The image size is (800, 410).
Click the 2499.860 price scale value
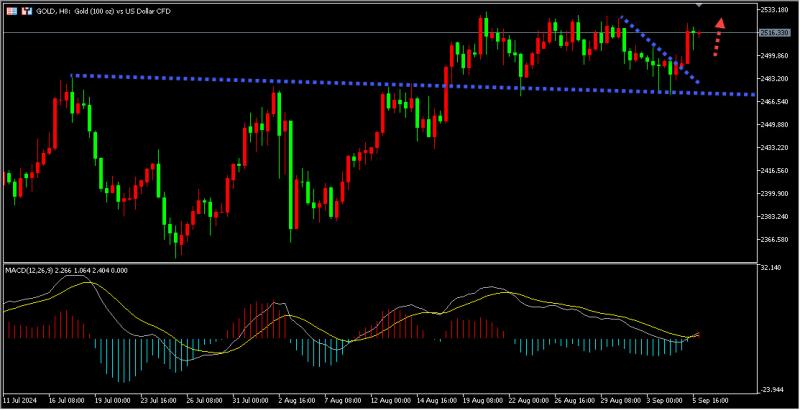(x=774, y=56)
